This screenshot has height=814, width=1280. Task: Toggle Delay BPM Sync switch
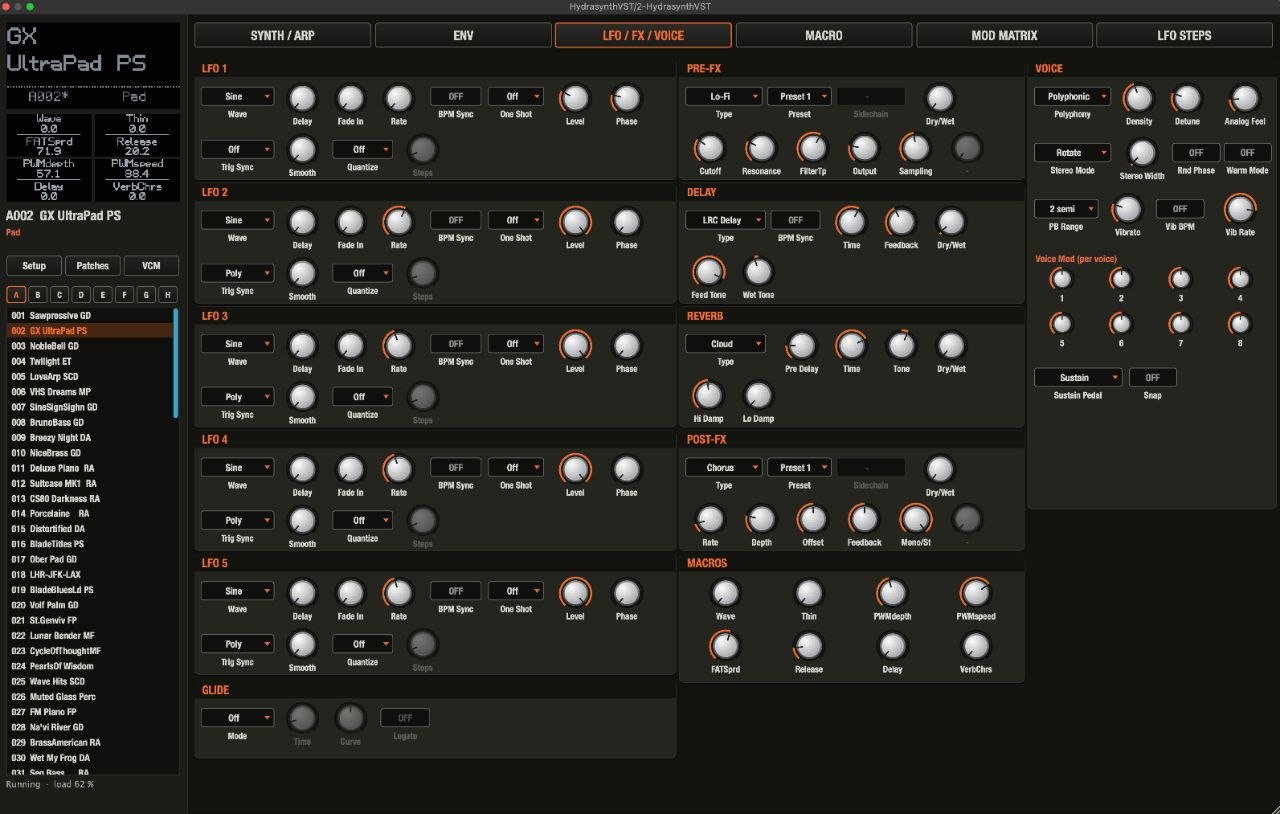pyautogui.click(x=795, y=220)
